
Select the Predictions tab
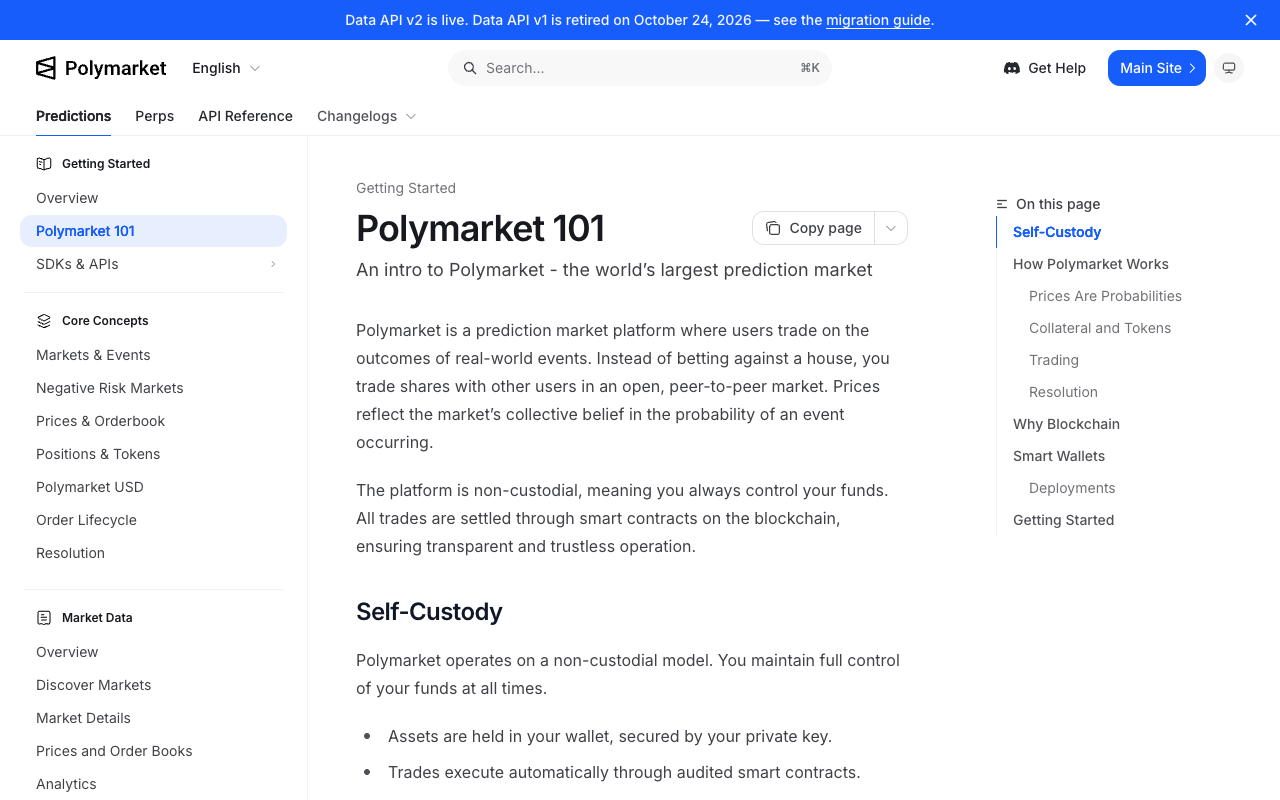[74, 116]
